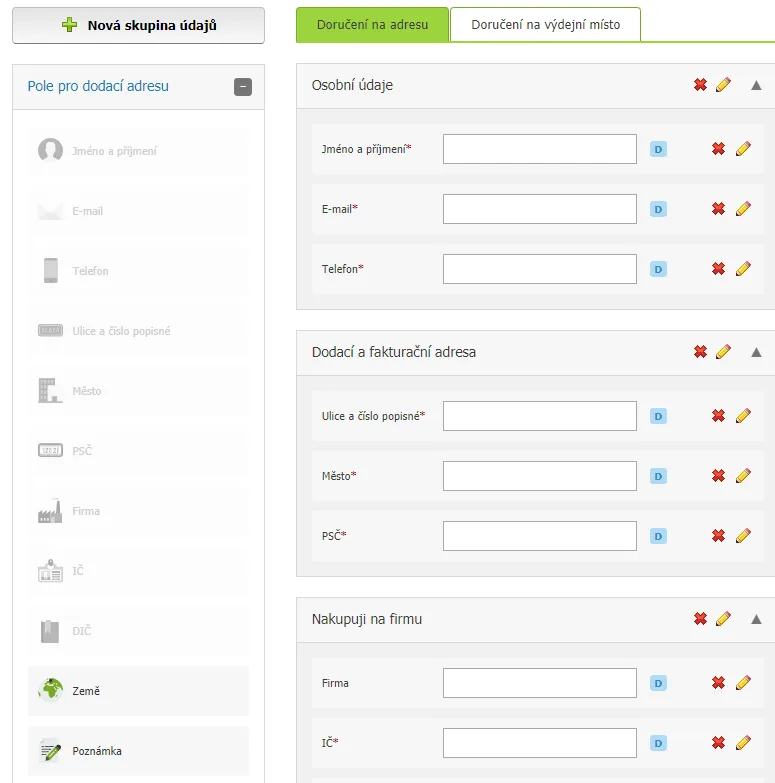Click into the Ulice a číslo popisné input
The height and width of the screenshot is (783, 775).
point(540,416)
